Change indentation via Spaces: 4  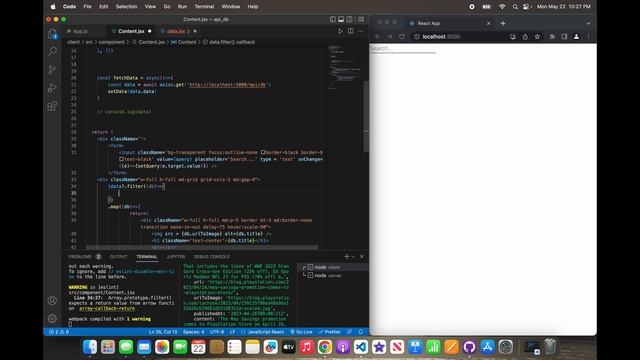[193, 332]
